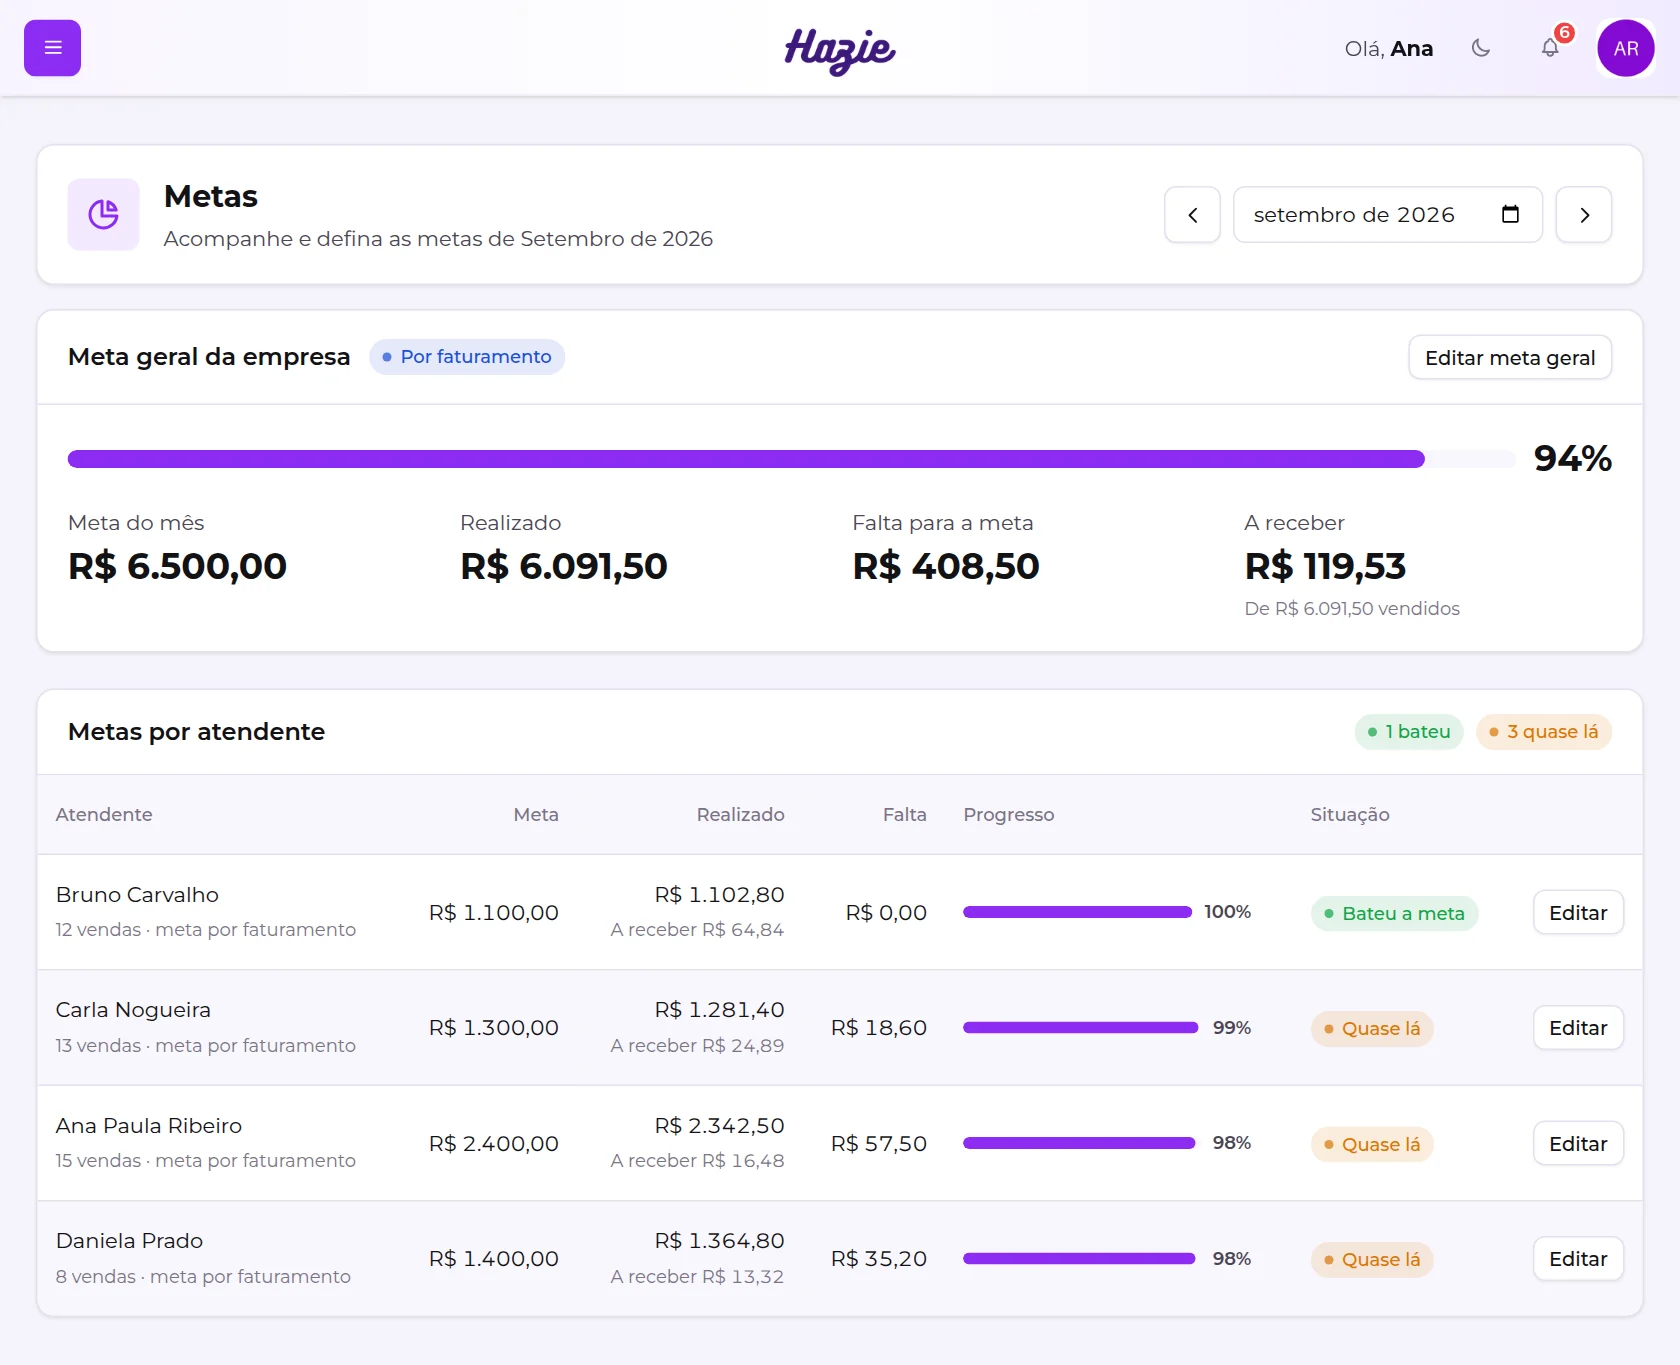Select the Atendente column header
The height and width of the screenshot is (1365, 1680).
pyautogui.click(x=104, y=815)
